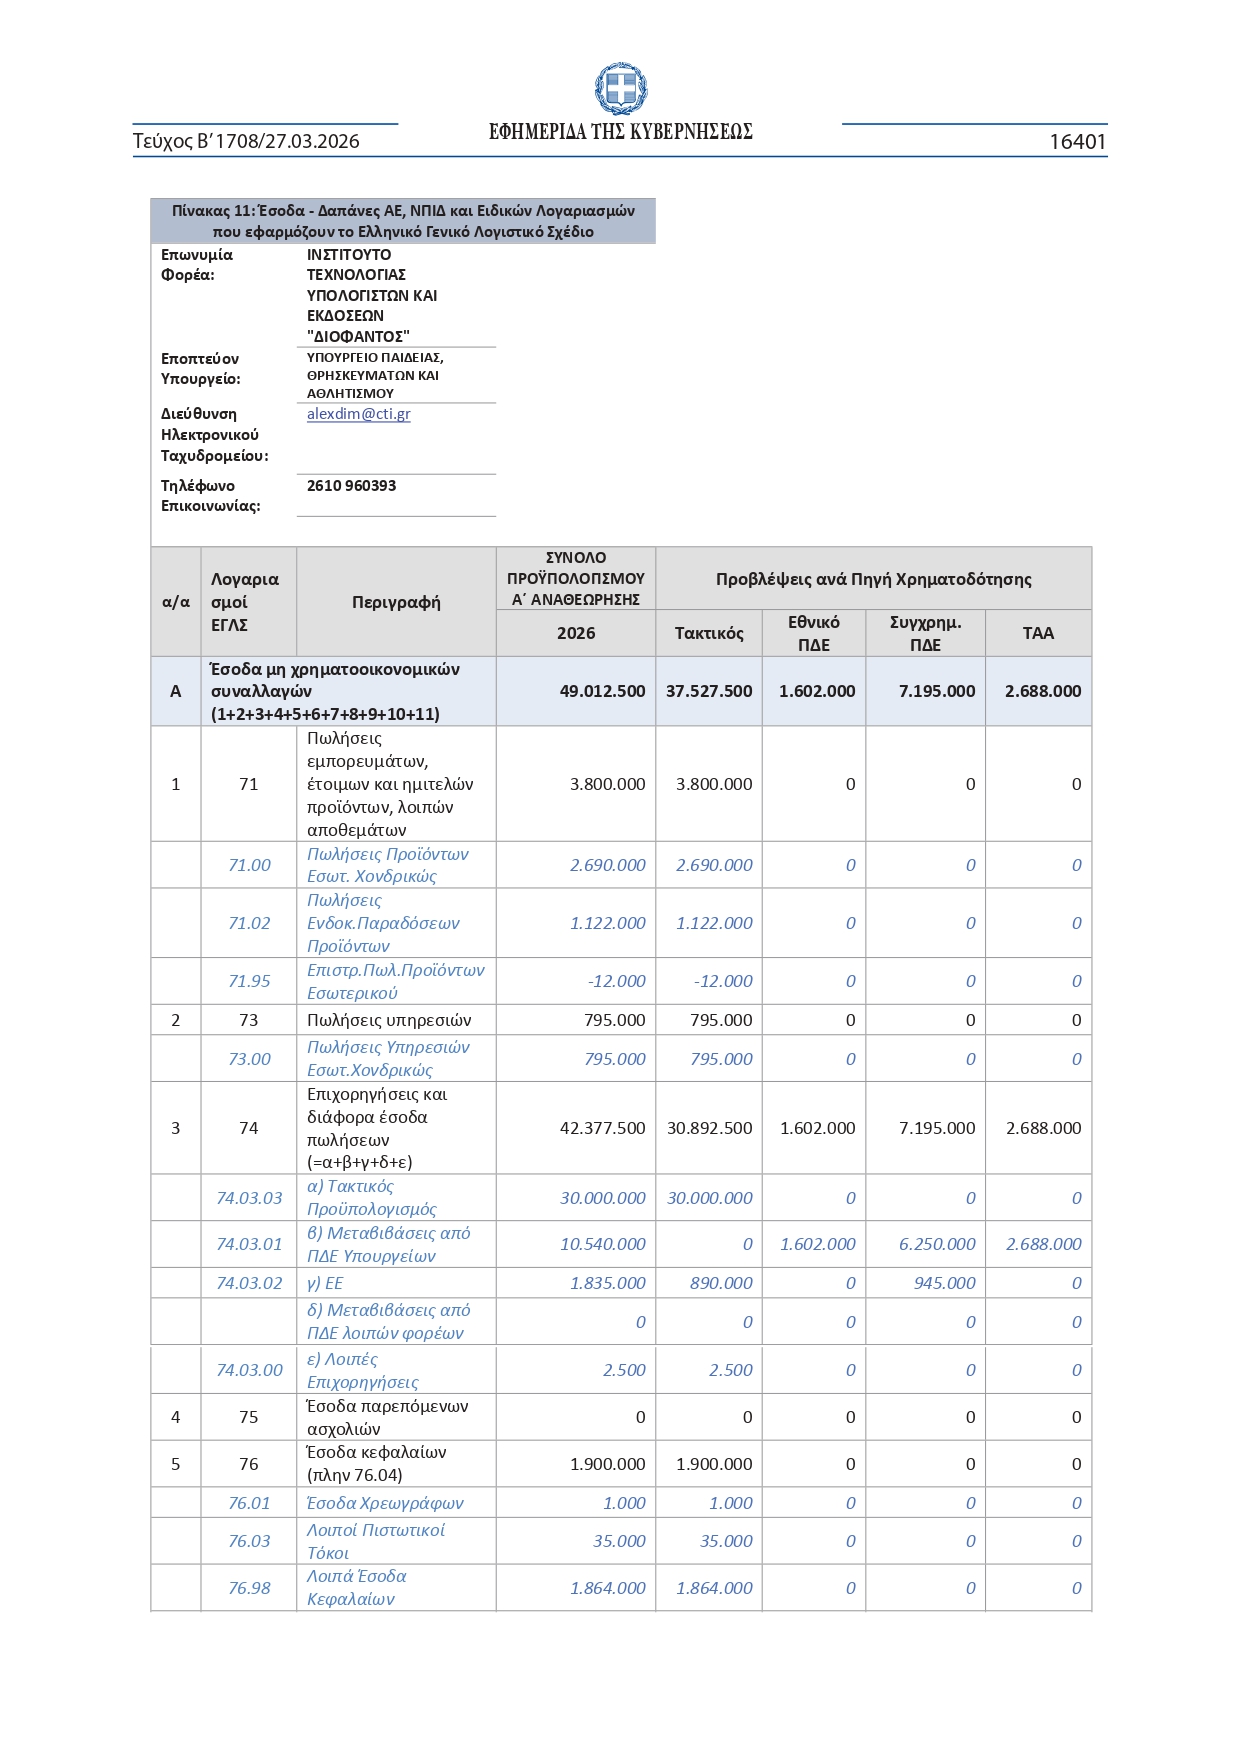Click the ΤΑΑ column header
Viewport: 1241px width, 1754px height.
point(1038,633)
